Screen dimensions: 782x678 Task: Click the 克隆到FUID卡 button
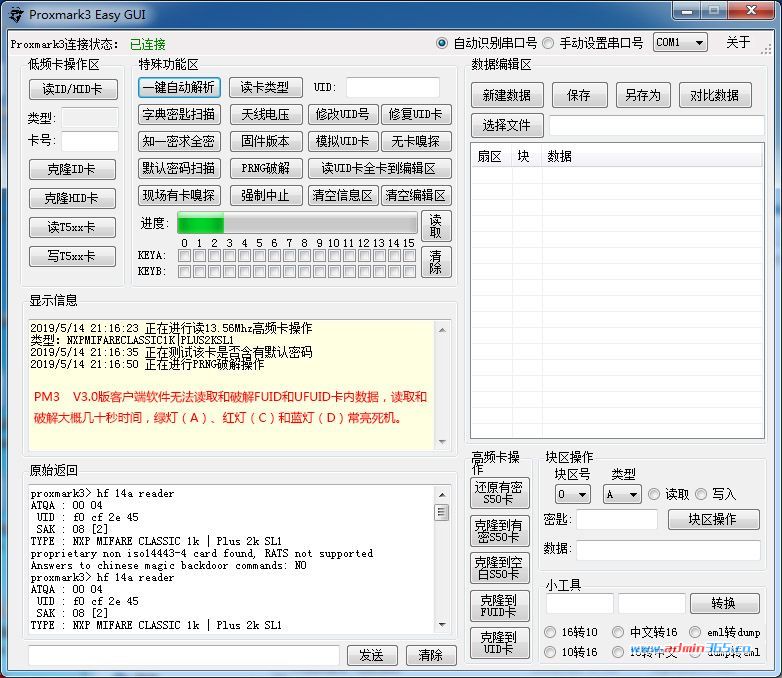[x=500, y=606]
